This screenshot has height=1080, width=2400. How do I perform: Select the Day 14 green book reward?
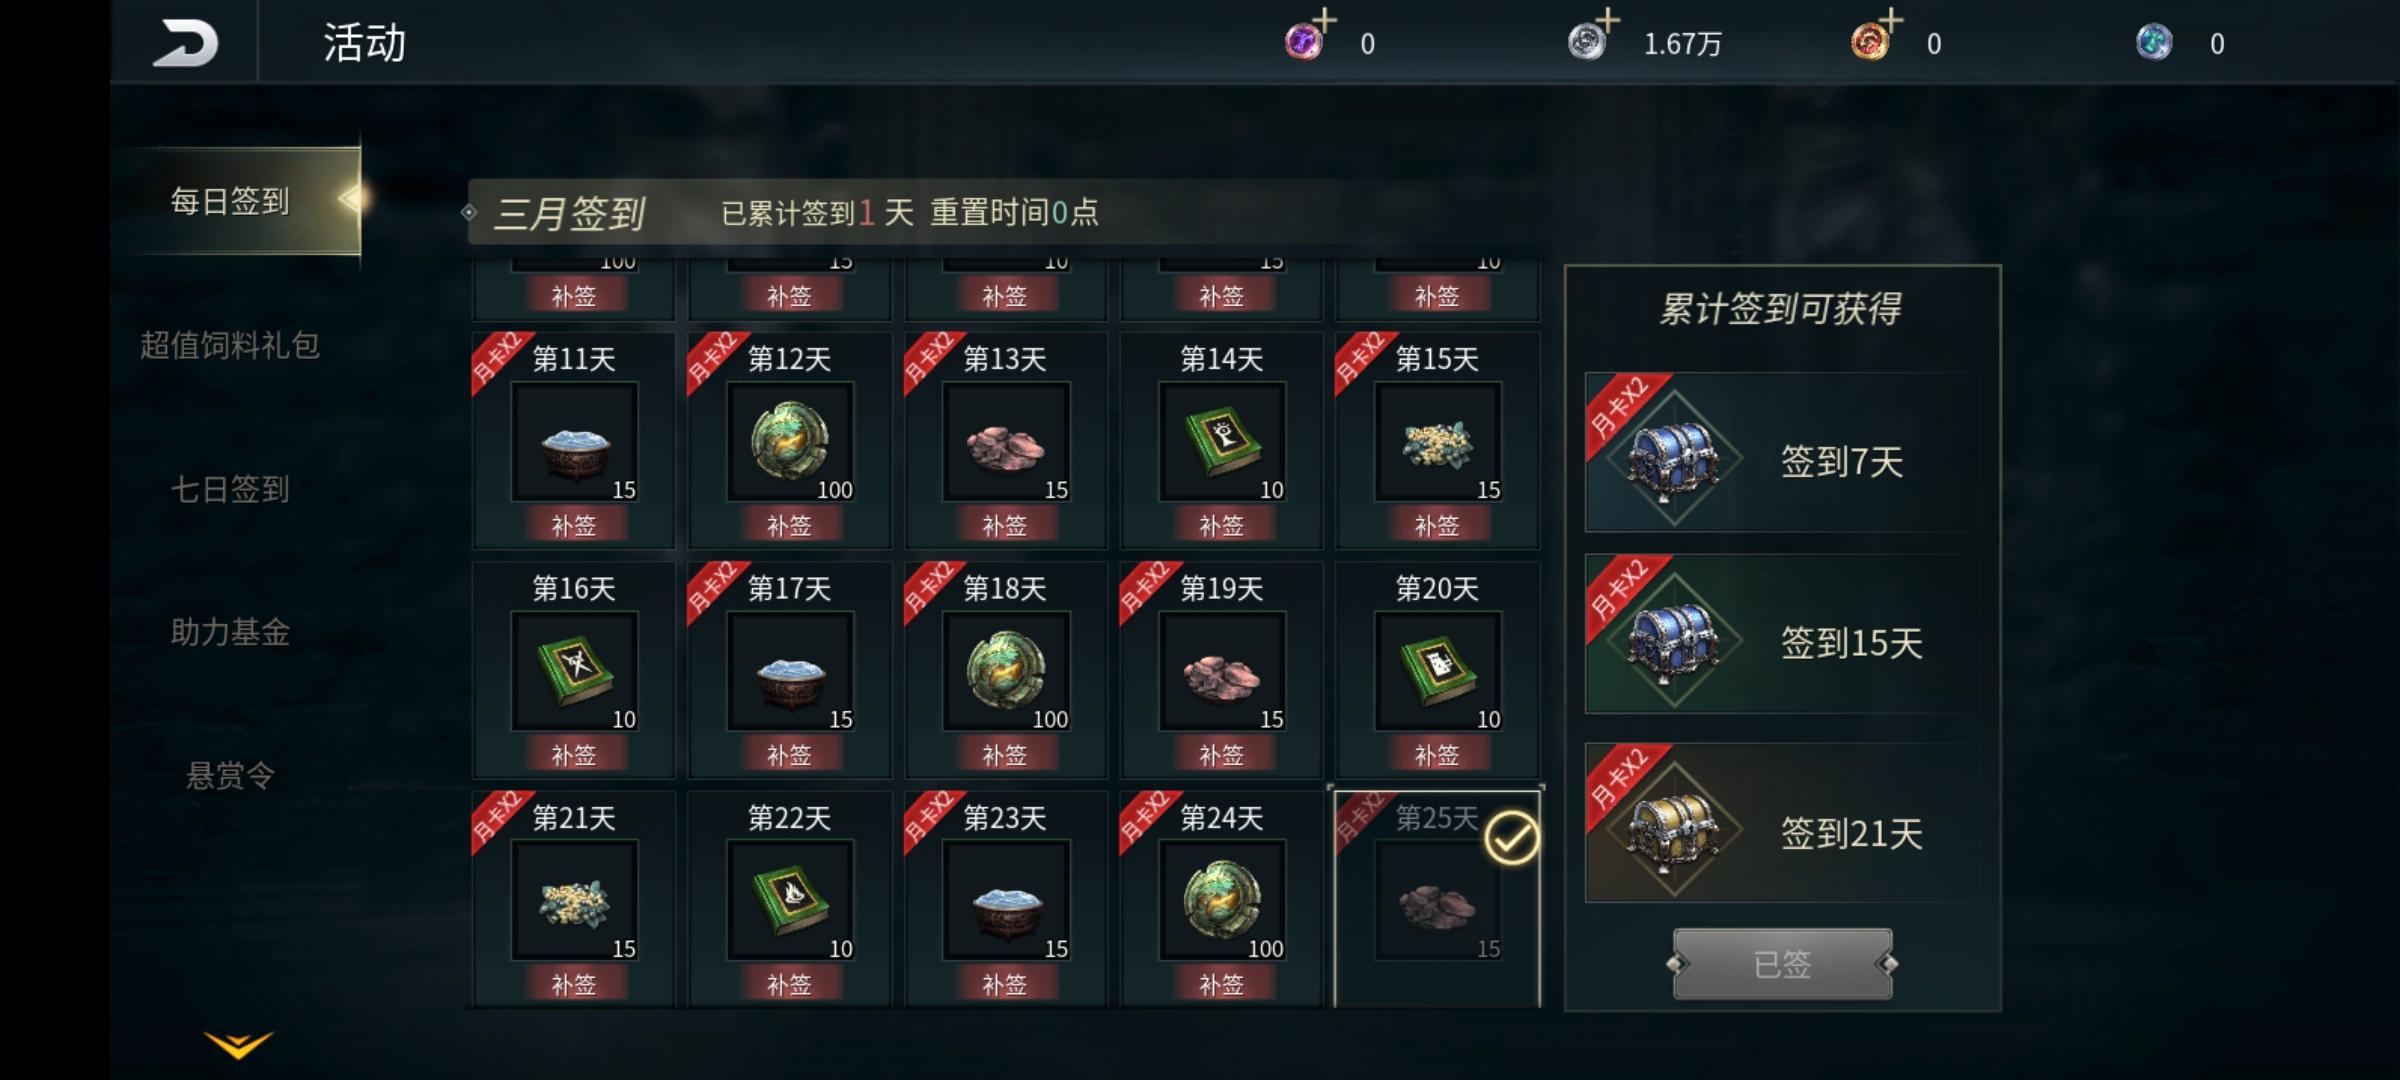(x=1221, y=441)
